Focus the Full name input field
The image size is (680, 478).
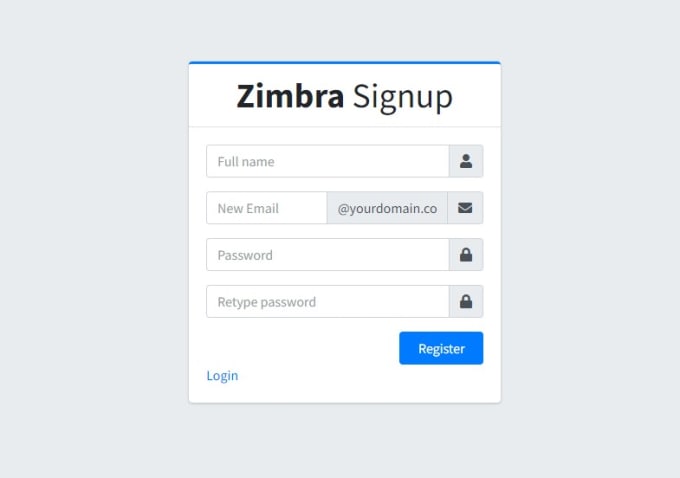[x=328, y=161]
